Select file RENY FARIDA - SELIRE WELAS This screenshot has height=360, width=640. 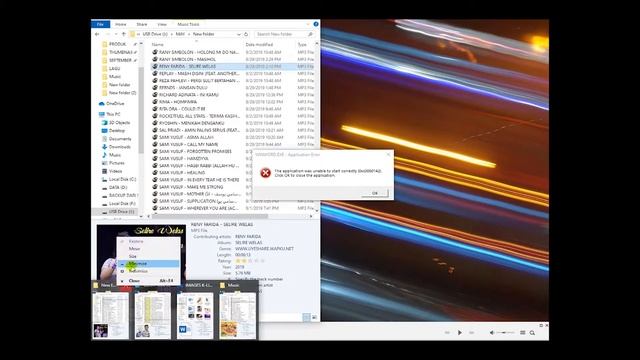(x=187, y=66)
